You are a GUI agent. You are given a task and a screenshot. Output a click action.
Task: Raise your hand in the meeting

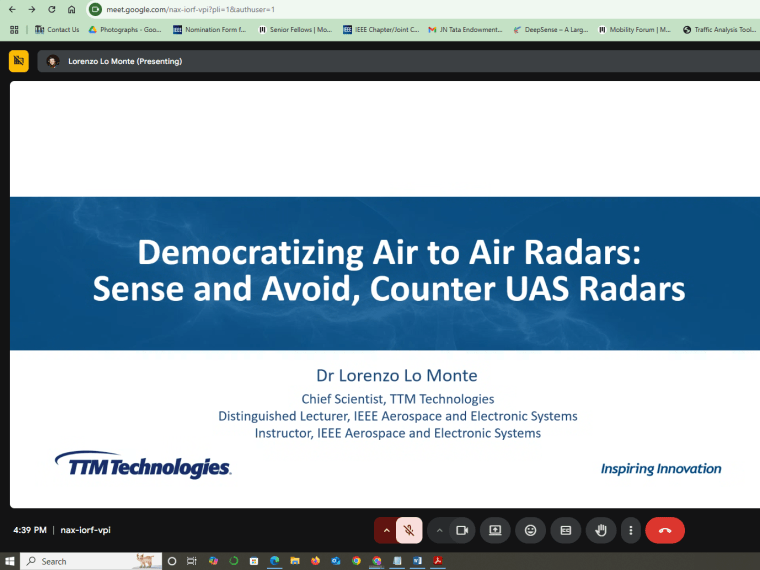tap(601, 530)
